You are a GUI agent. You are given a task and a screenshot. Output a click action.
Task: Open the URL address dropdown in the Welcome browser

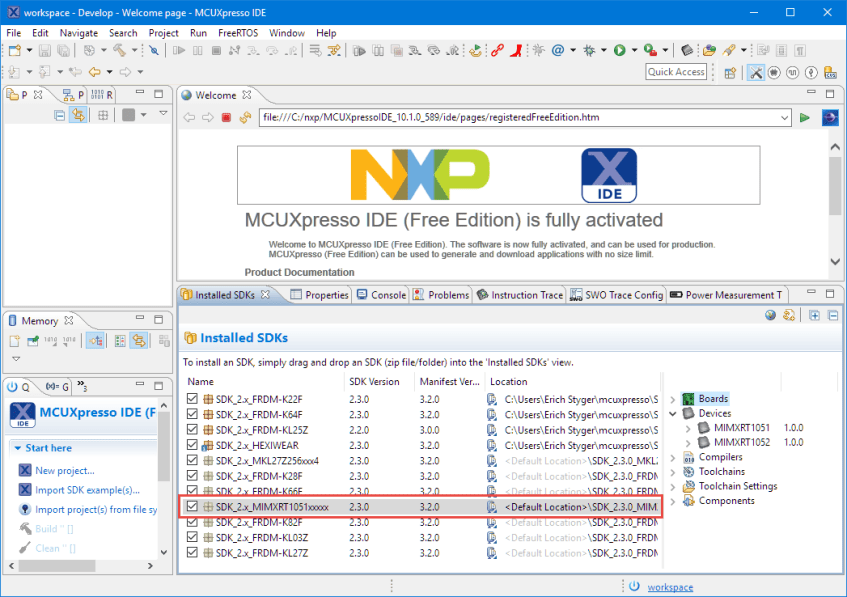click(786, 117)
